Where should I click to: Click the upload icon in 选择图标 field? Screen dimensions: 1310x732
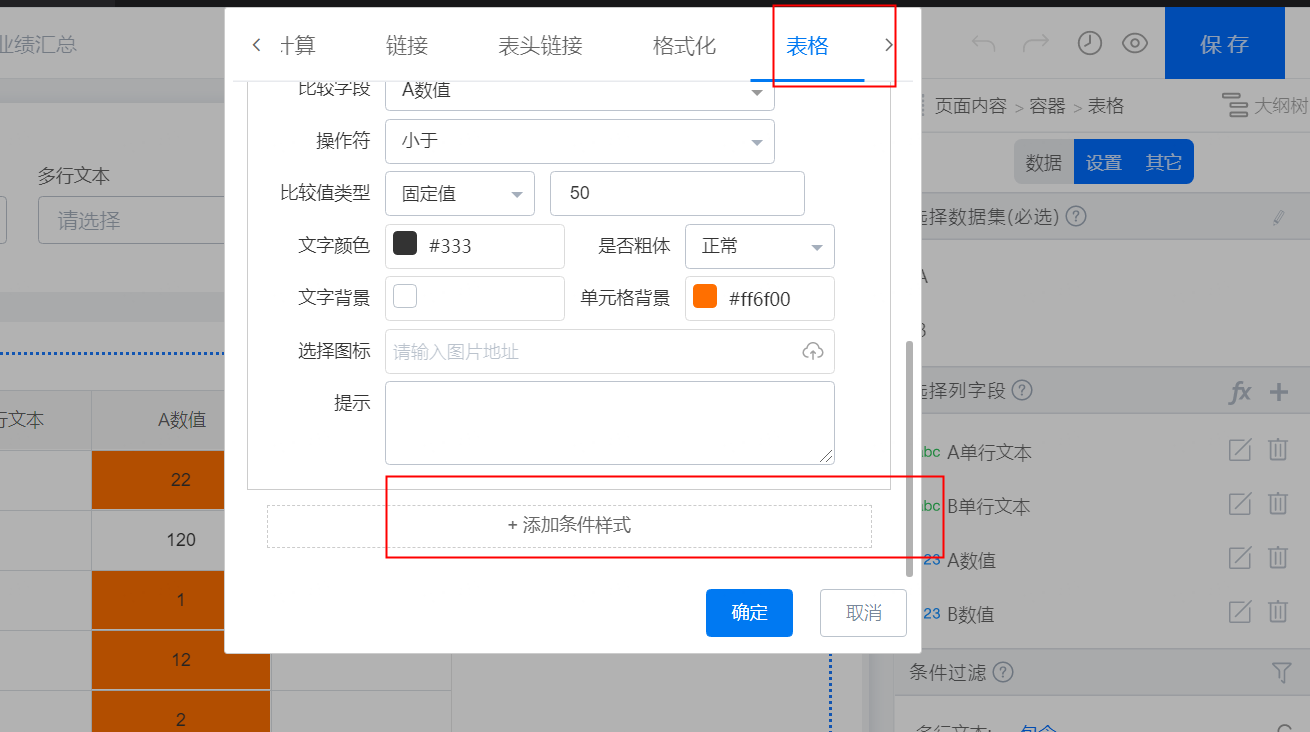(x=813, y=351)
